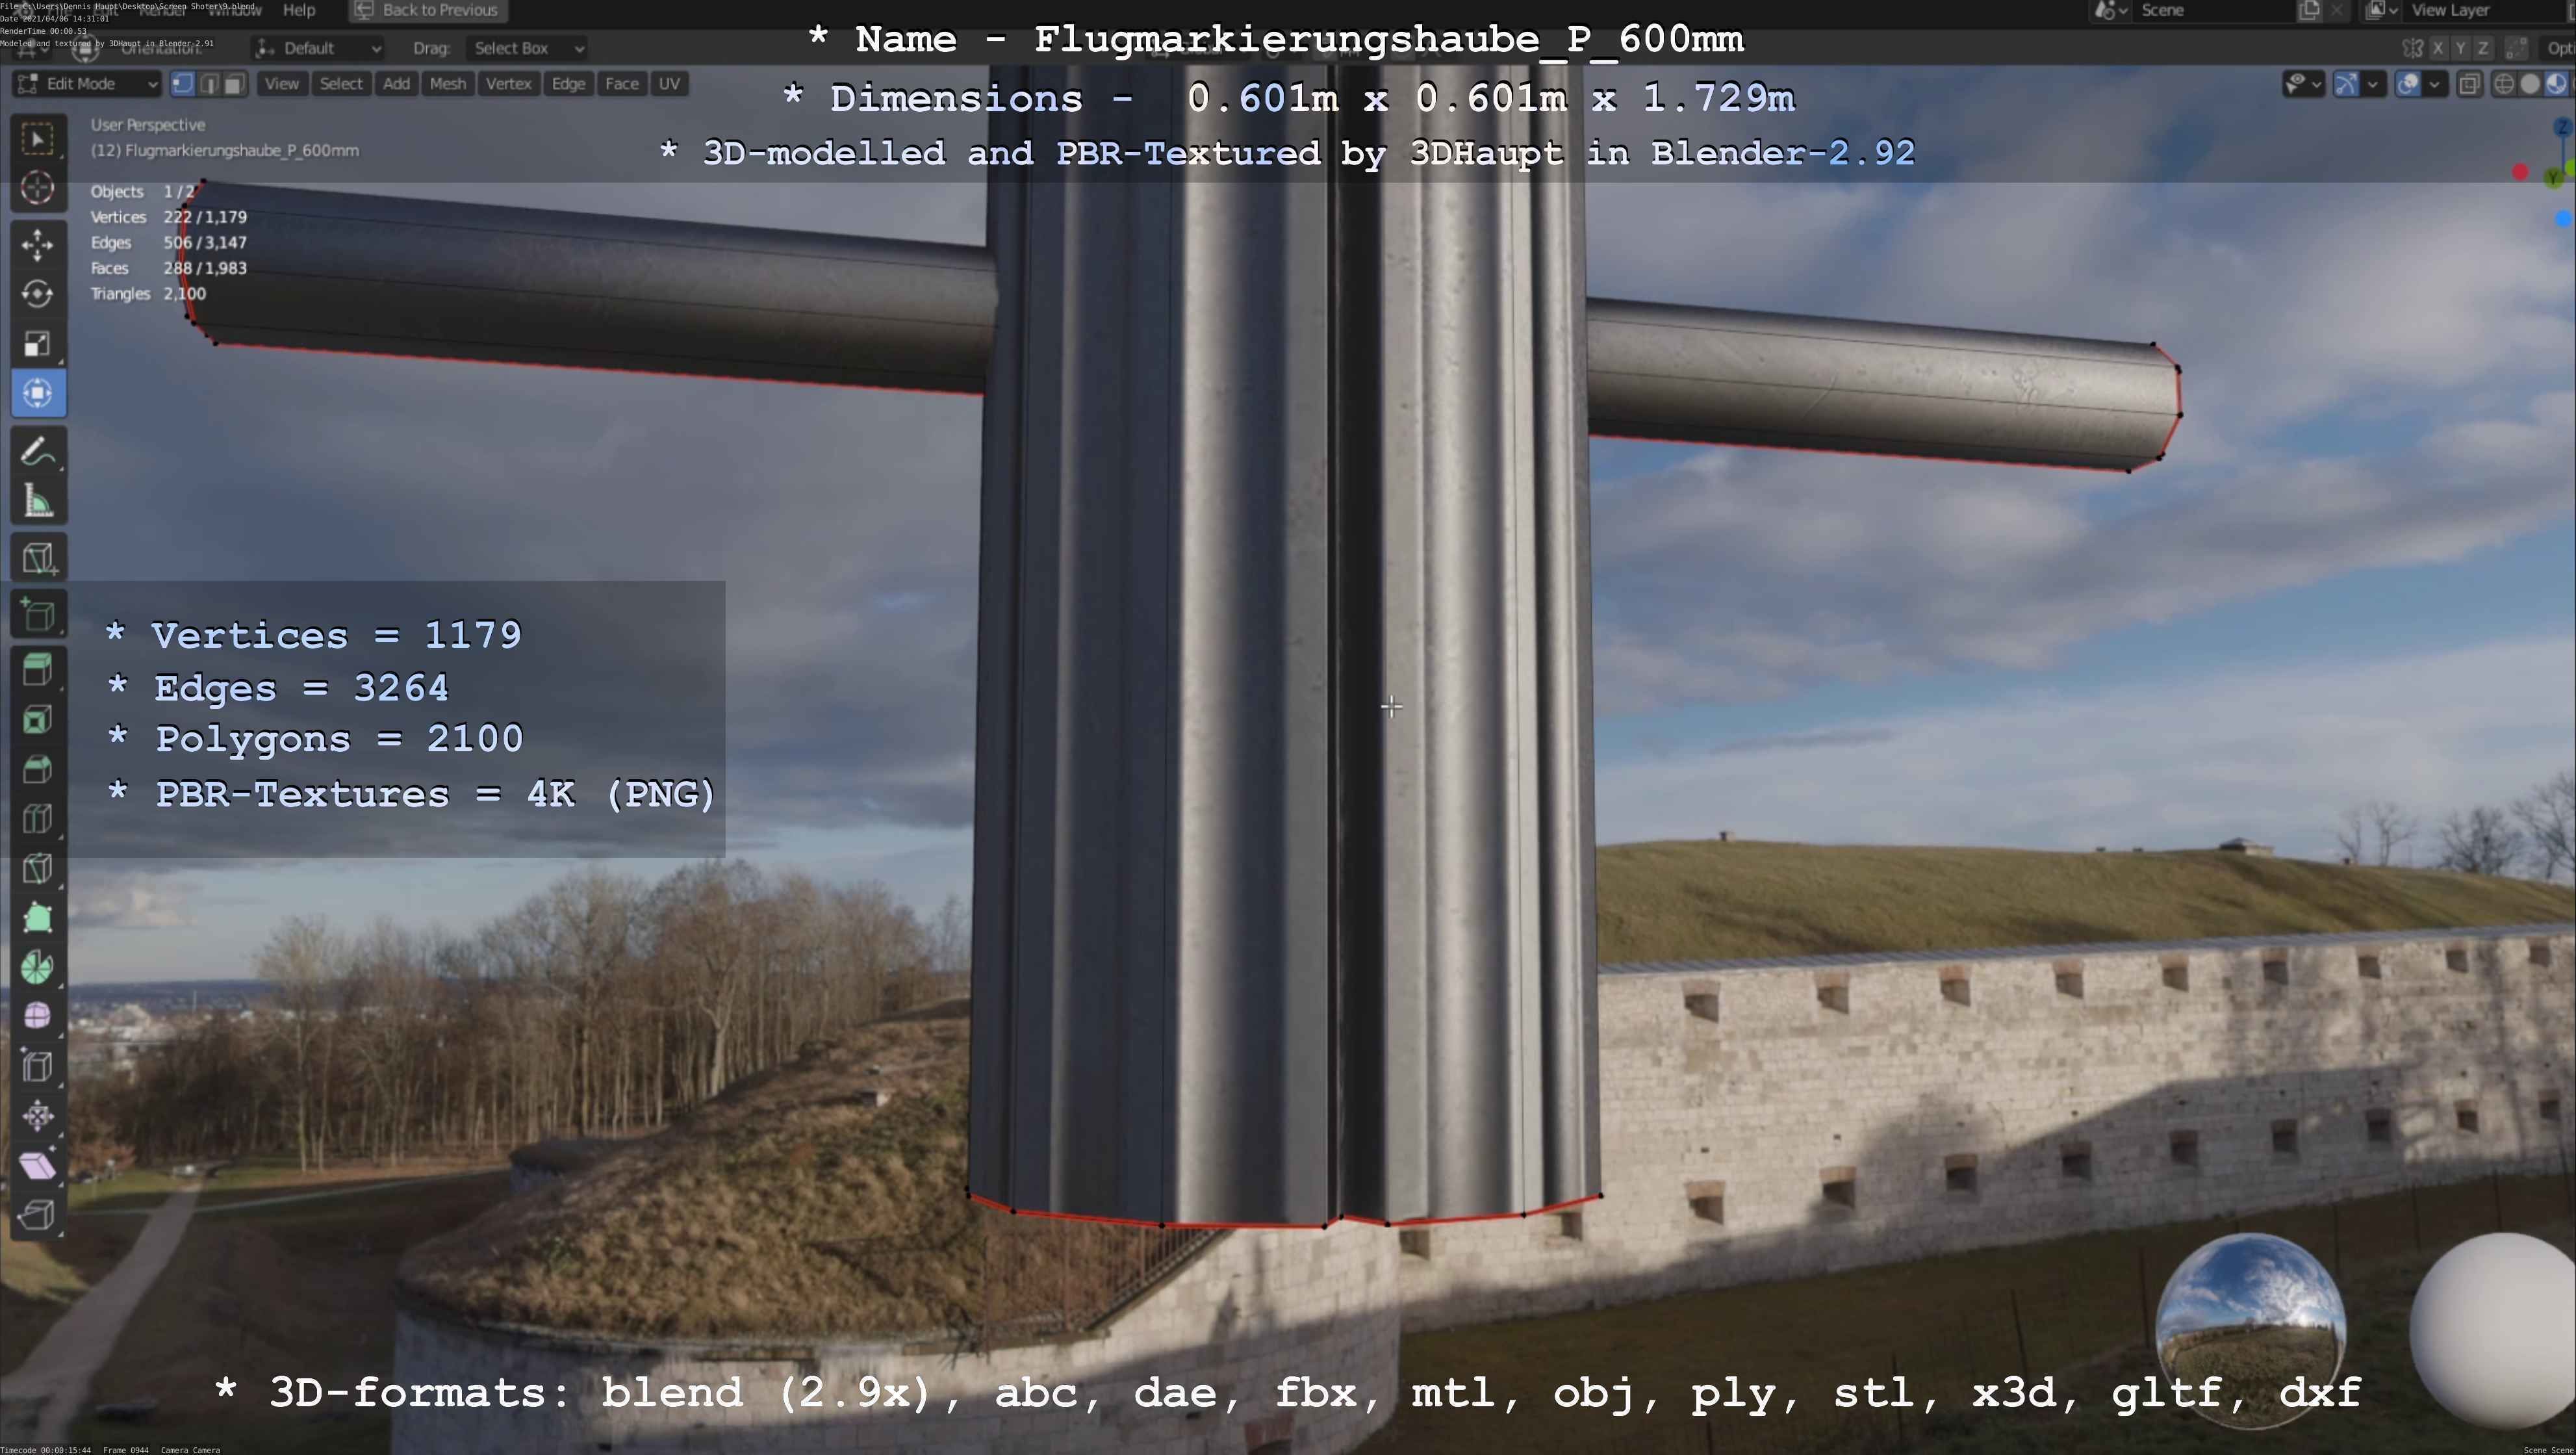Select the Scale tool
2576x1455 pixels.
tap(38, 344)
